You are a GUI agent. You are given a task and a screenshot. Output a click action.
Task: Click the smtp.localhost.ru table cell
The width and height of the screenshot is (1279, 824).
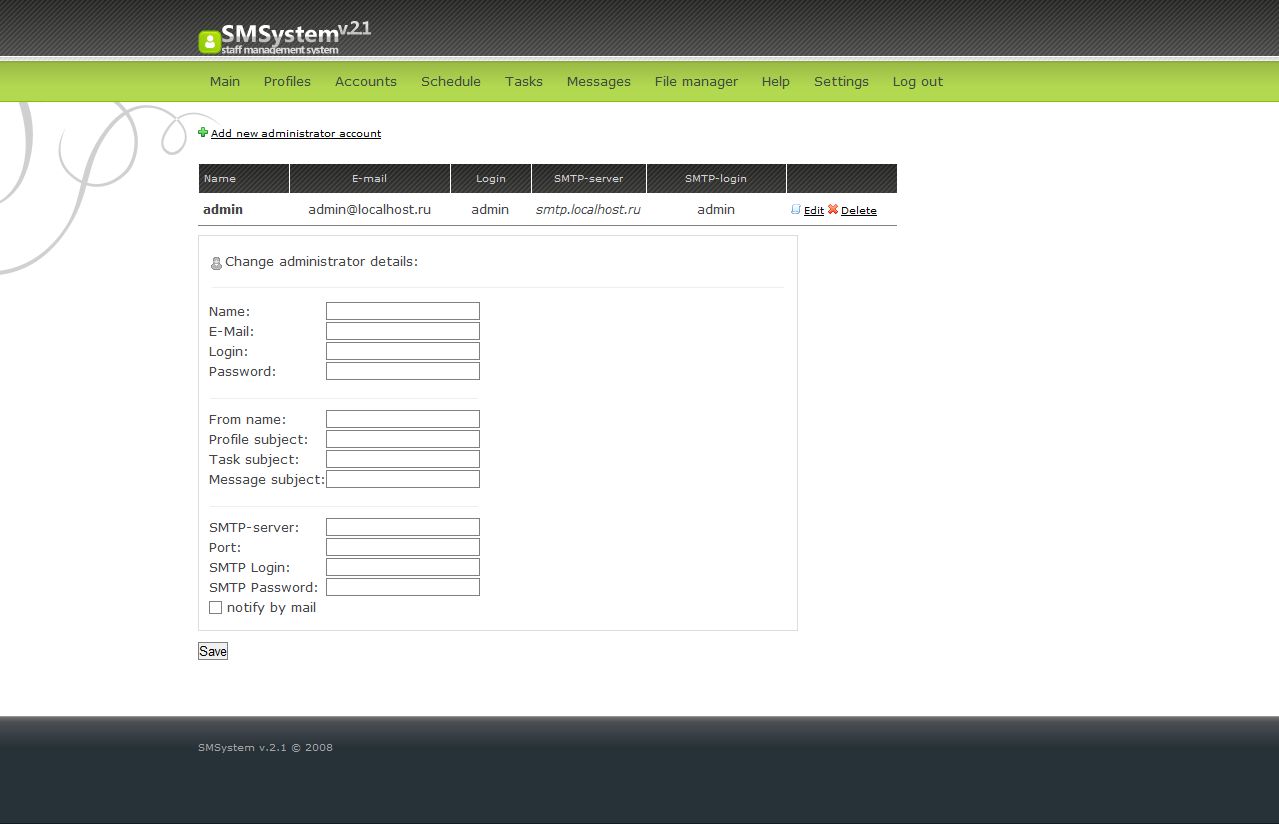pyautogui.click(x=588, y=210)
